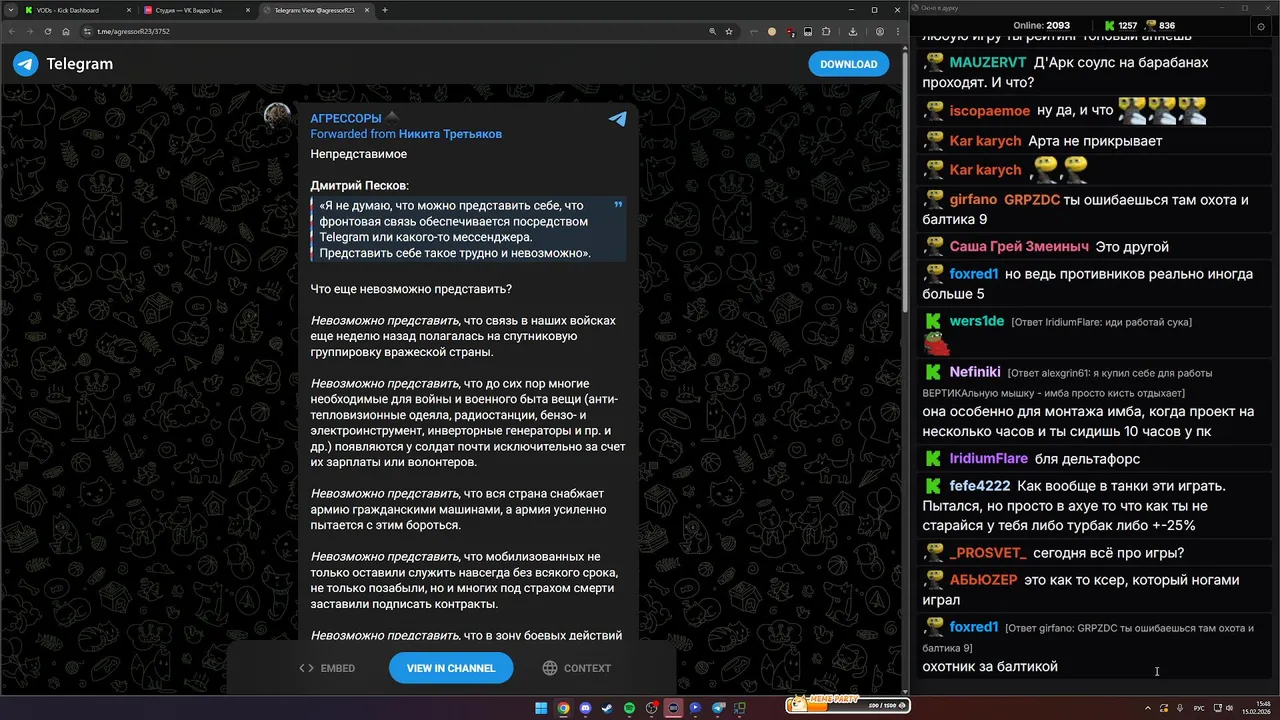The width and height of the screenshot is (1280, 720).
Task: Click the browser Home button
Action: (x=66, y=31)
